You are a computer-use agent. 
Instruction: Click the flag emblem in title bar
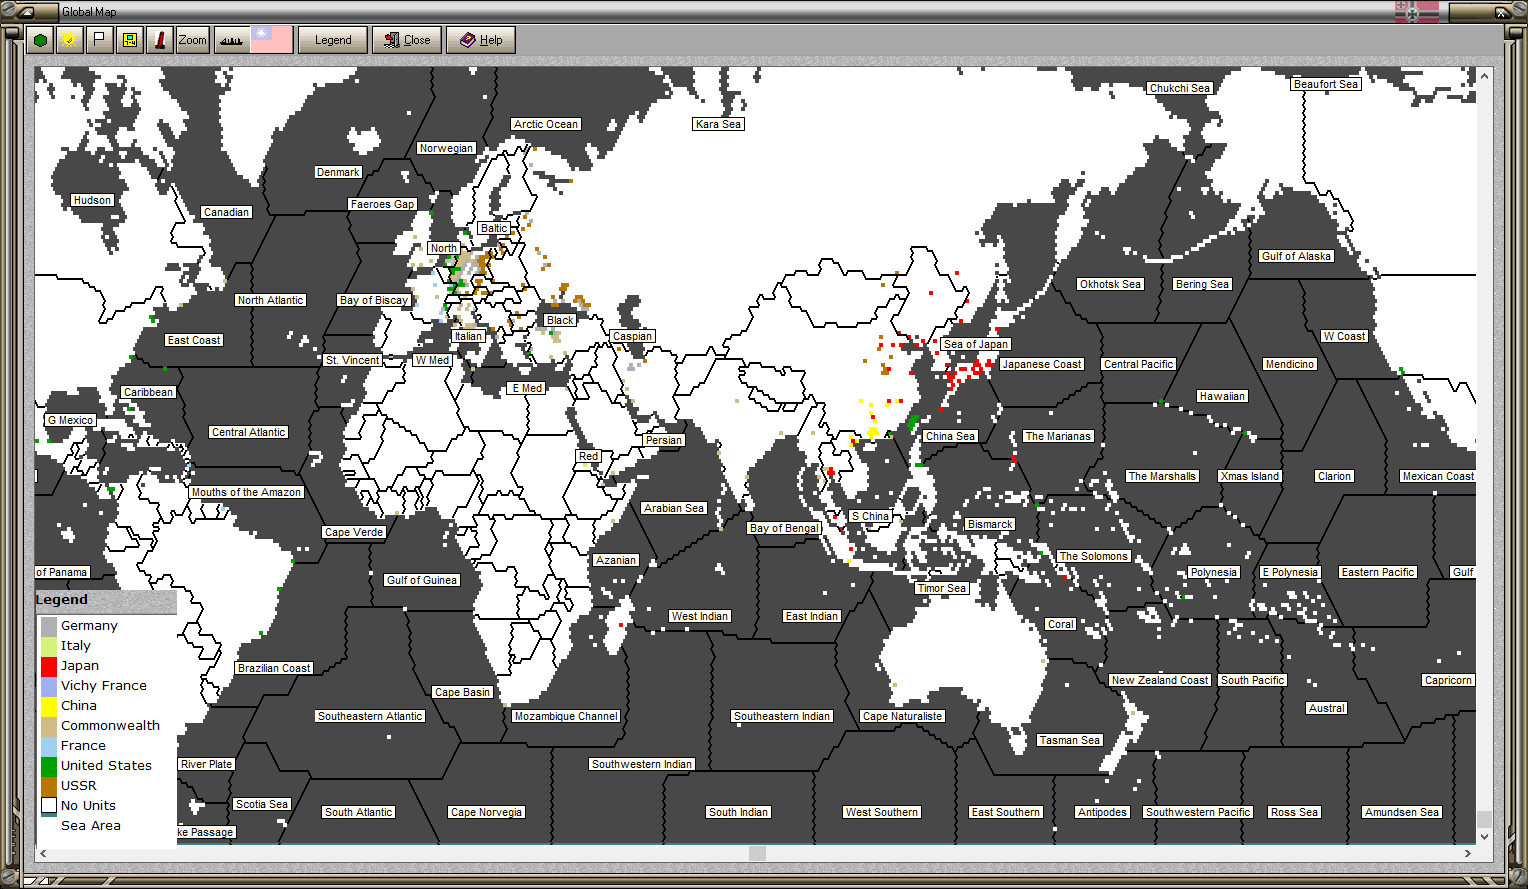click(x=1417, y=12)
